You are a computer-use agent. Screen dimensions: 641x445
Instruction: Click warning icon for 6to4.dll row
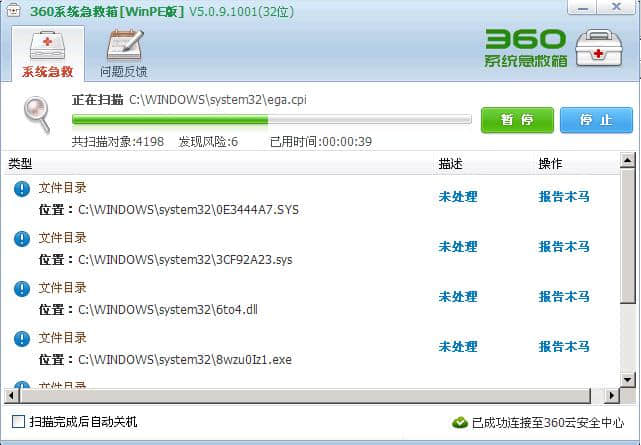pyautogui.click(x=22, y=289)
